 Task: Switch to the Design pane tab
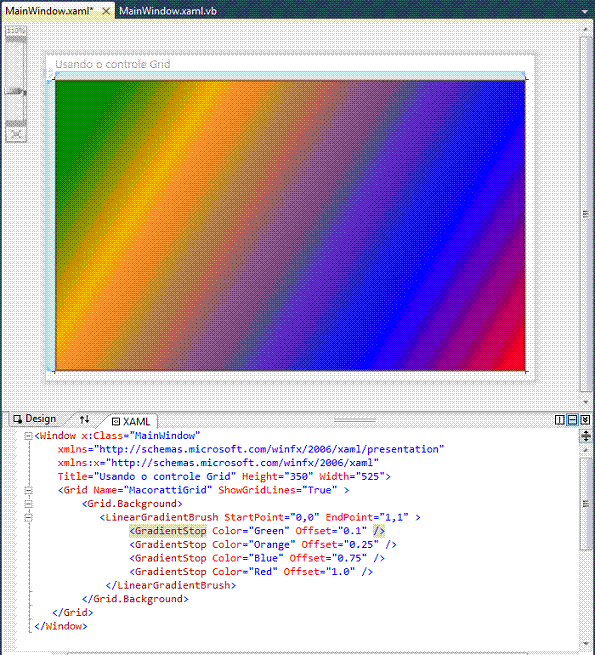[x=35, y=419]
